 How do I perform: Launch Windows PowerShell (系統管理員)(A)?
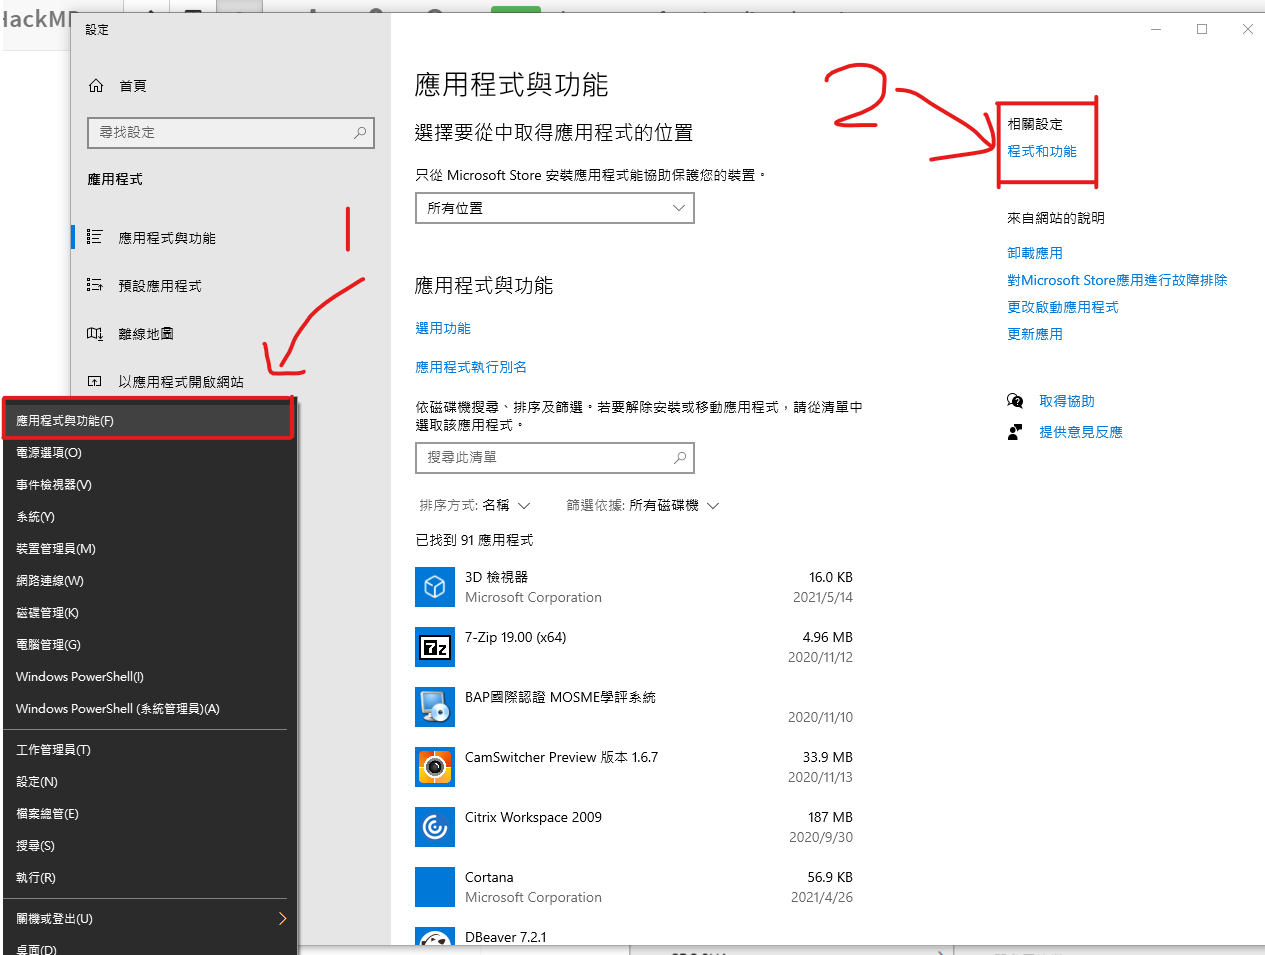tap(148, 708)
